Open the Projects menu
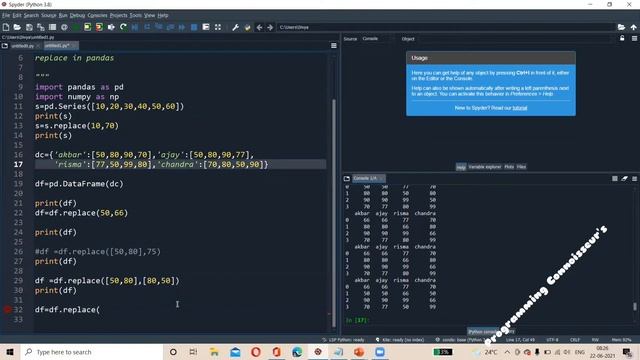Image resolution: width=640 pixels, height=360 pixels. pyautogui.click(x=118, y=15)
